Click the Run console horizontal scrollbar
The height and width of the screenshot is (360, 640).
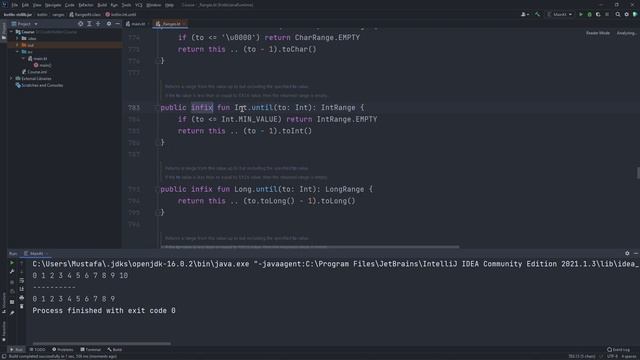click(x=102, y=344)
